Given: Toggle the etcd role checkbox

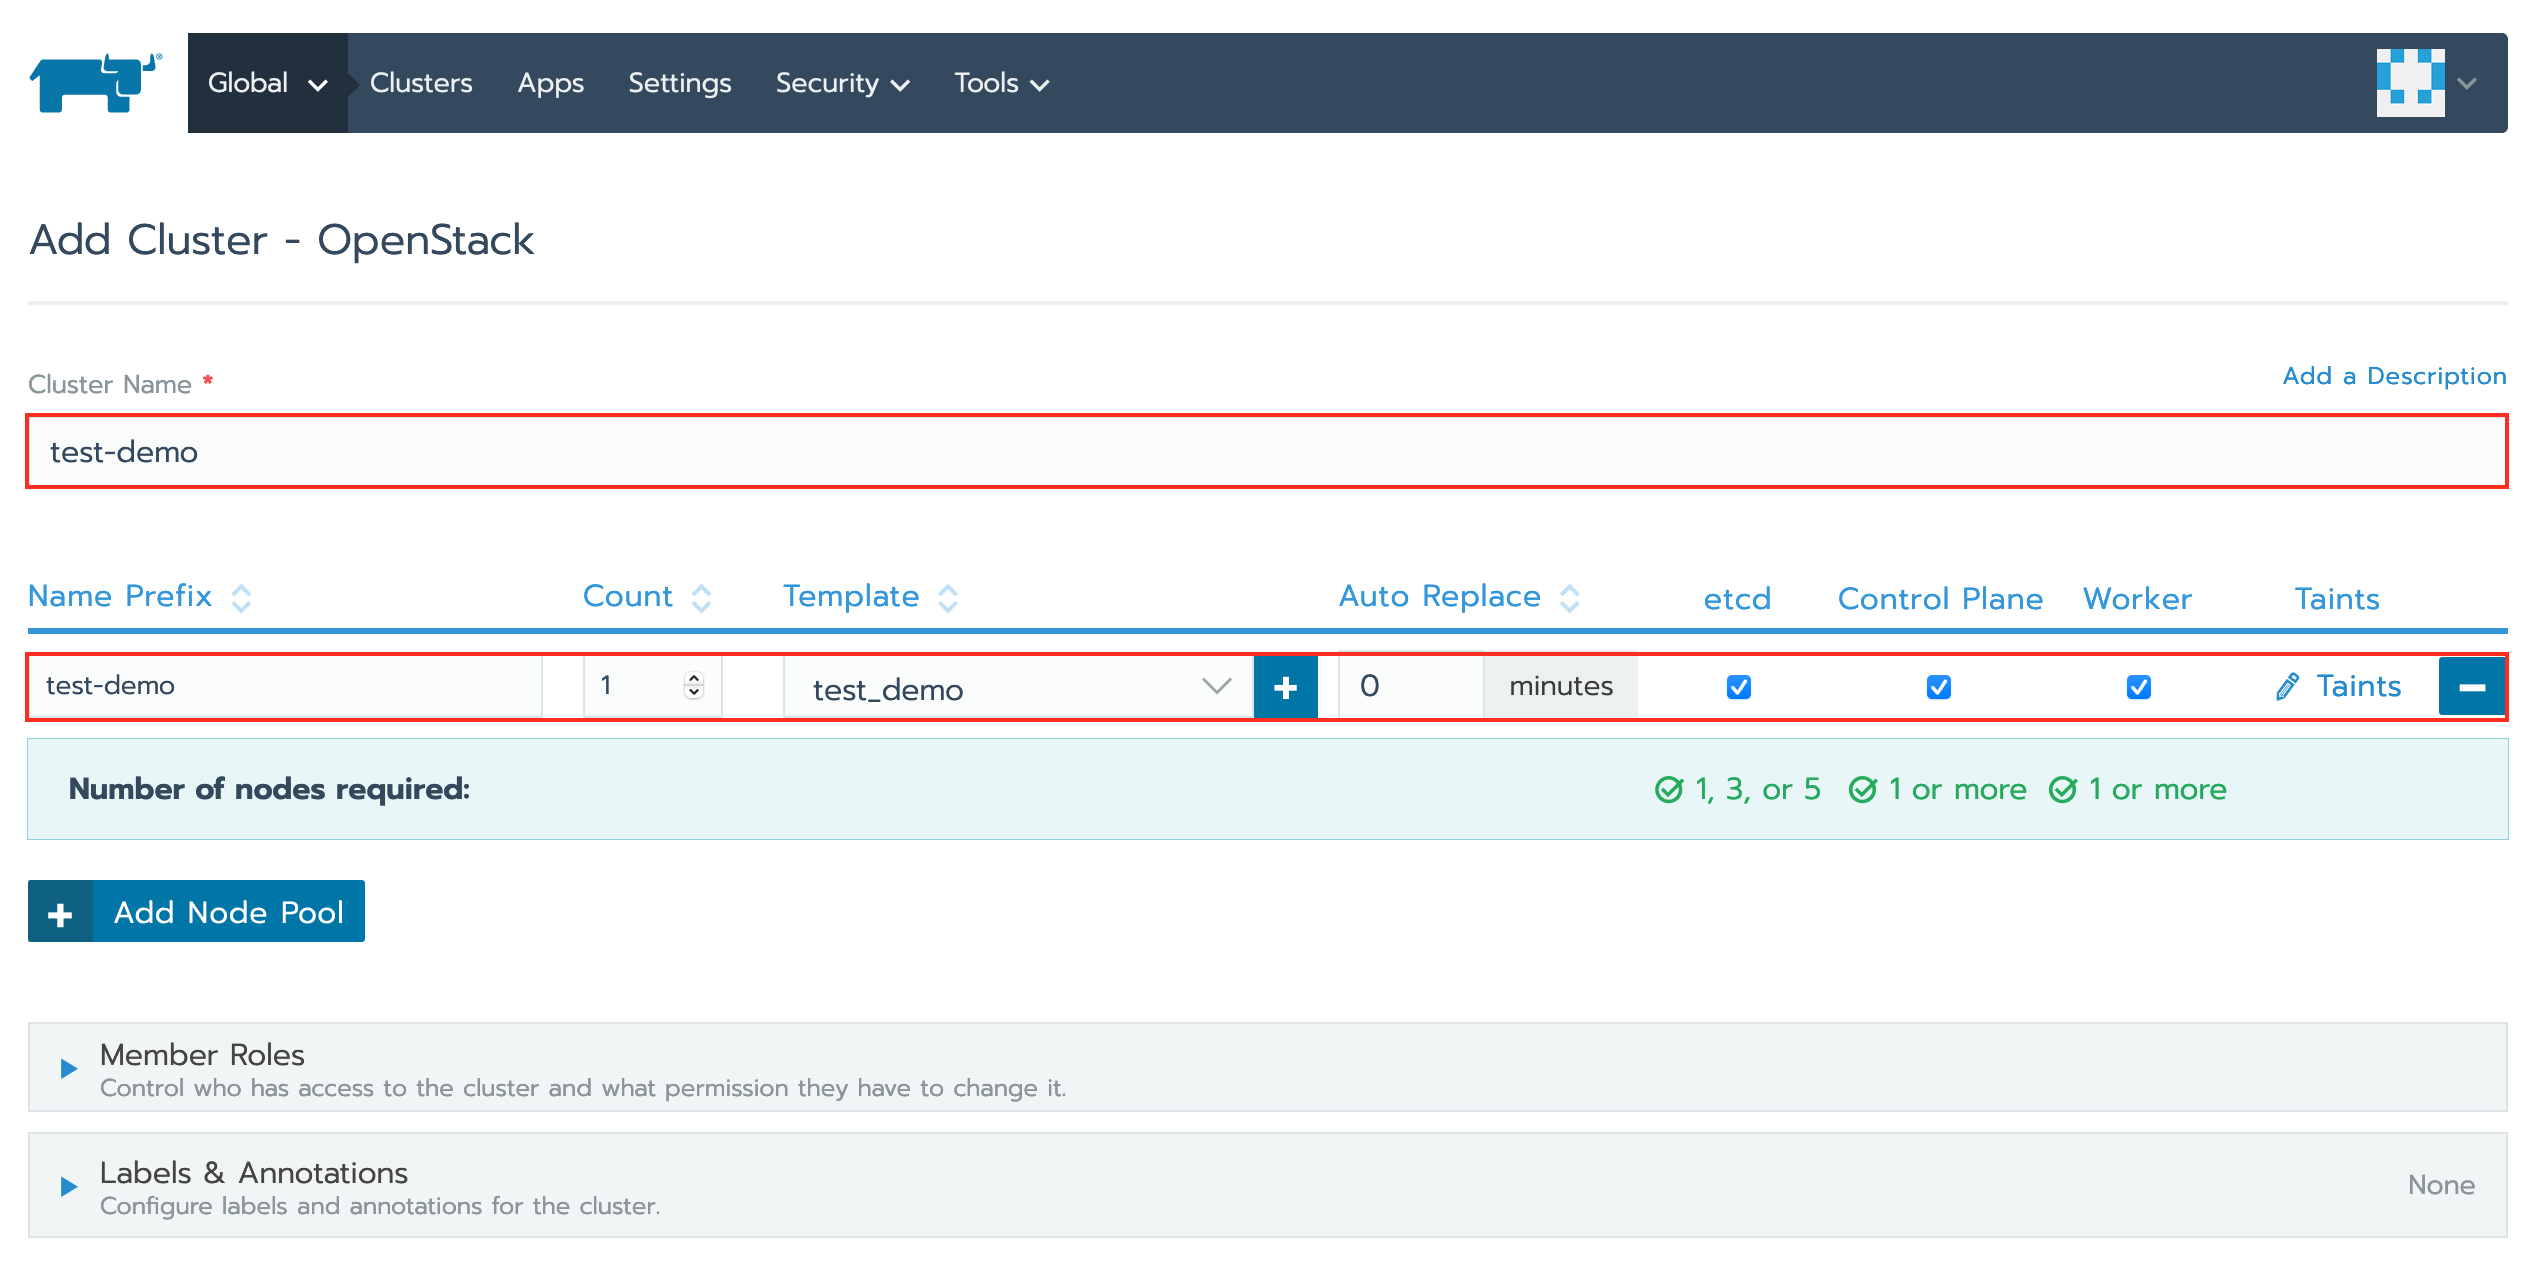Looking at the screenshot, I should click(1739, 687).
